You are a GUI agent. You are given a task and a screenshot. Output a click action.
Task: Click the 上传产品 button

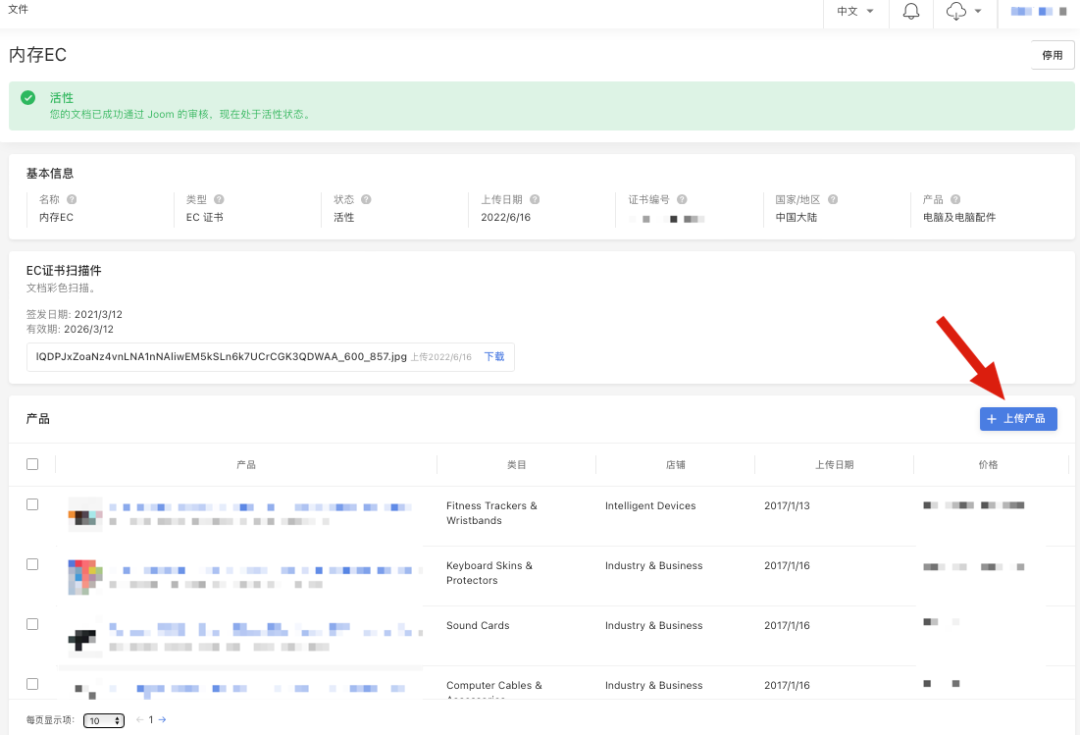coord(1018,419)
